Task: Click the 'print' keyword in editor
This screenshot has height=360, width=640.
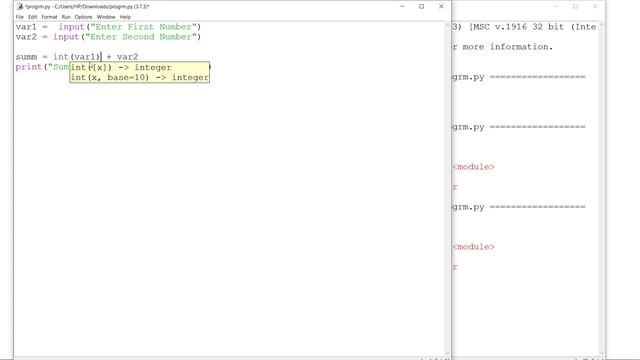Action: 29,67
